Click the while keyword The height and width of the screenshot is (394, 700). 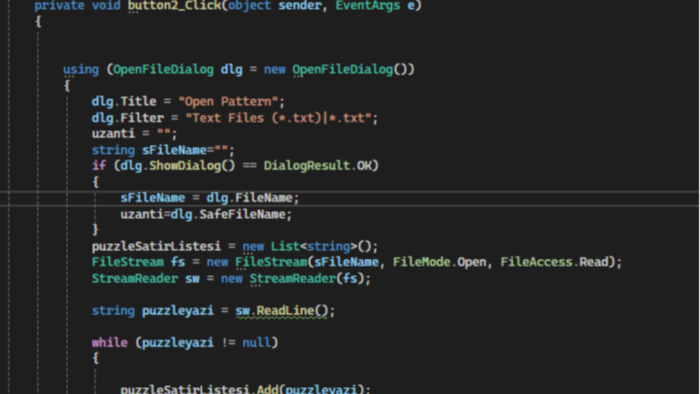[x=109, y=343]
